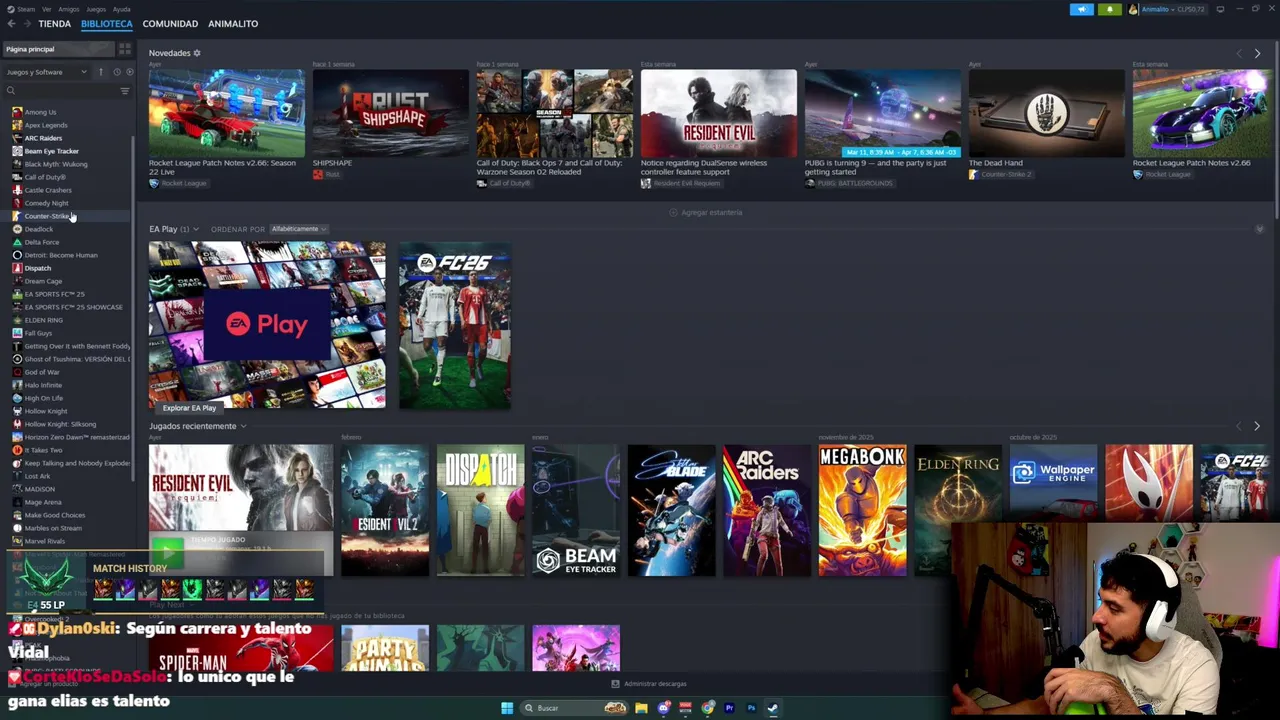1280x720 pixels.
Task: Change Alfabéticamente sort order dropdown
Action: pyautogui.click(x=299, y=229)
